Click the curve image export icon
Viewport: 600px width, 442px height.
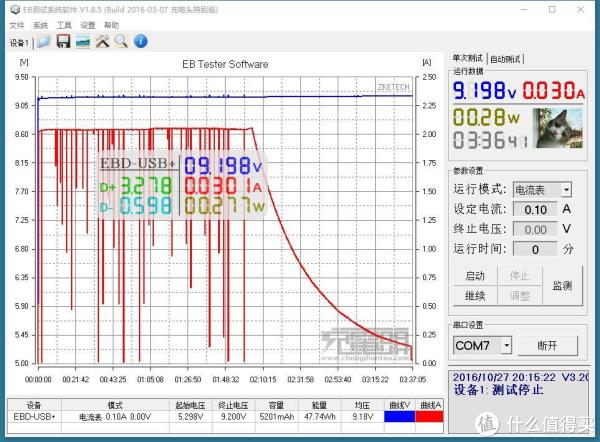coord(83,41)
